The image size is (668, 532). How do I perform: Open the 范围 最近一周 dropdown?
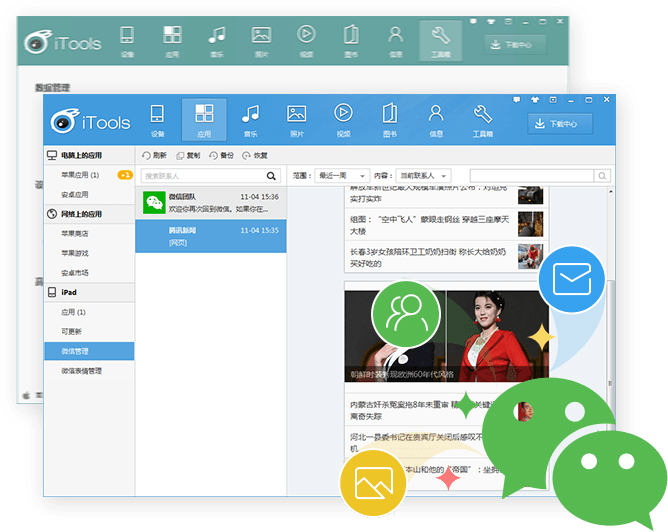point(341,175)
